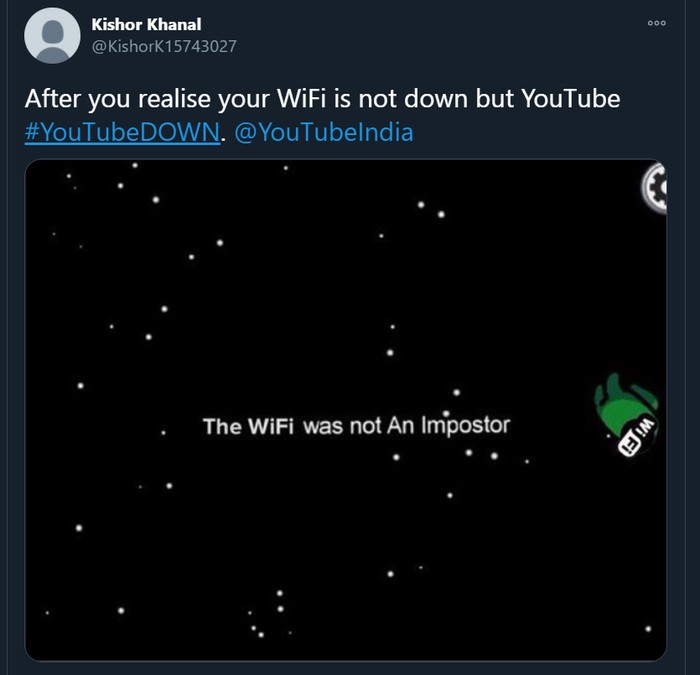This screenshot has width=700, height=675.
Task: Open the @YouTubeIndia mention link
Action: click(x=321, y=132)
